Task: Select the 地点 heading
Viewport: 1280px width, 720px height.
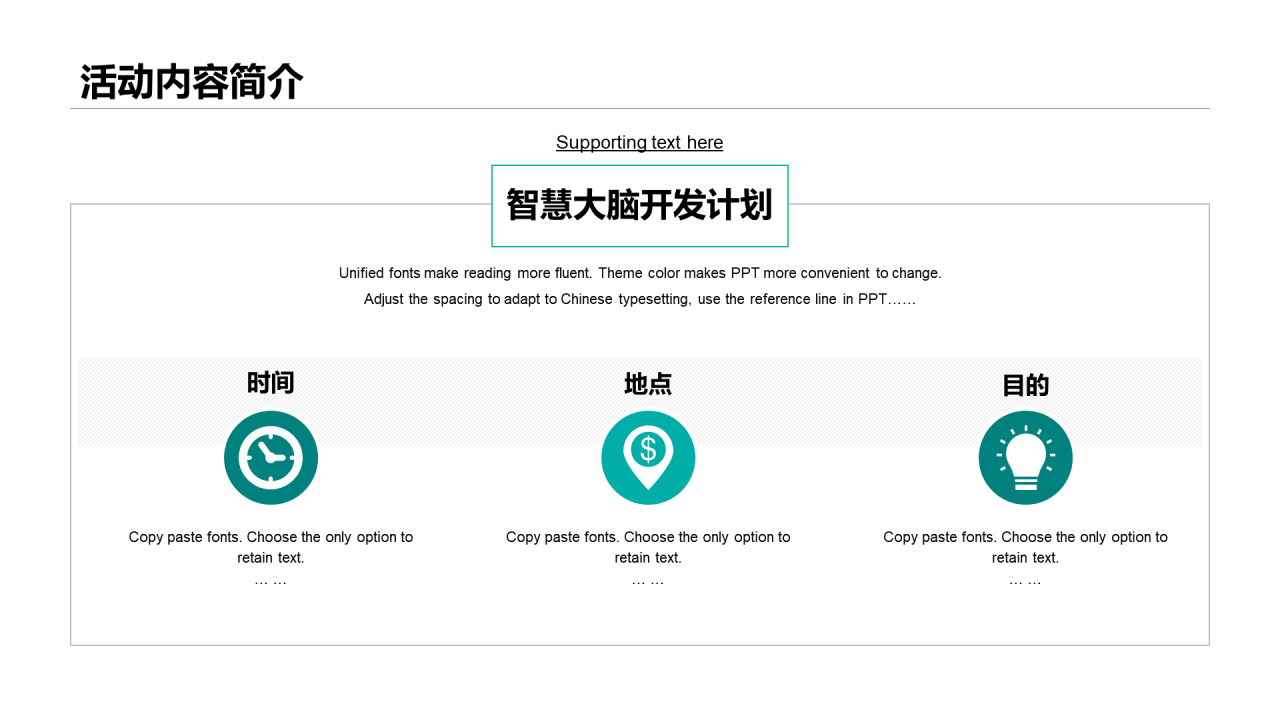Action: tap(648, 384)
